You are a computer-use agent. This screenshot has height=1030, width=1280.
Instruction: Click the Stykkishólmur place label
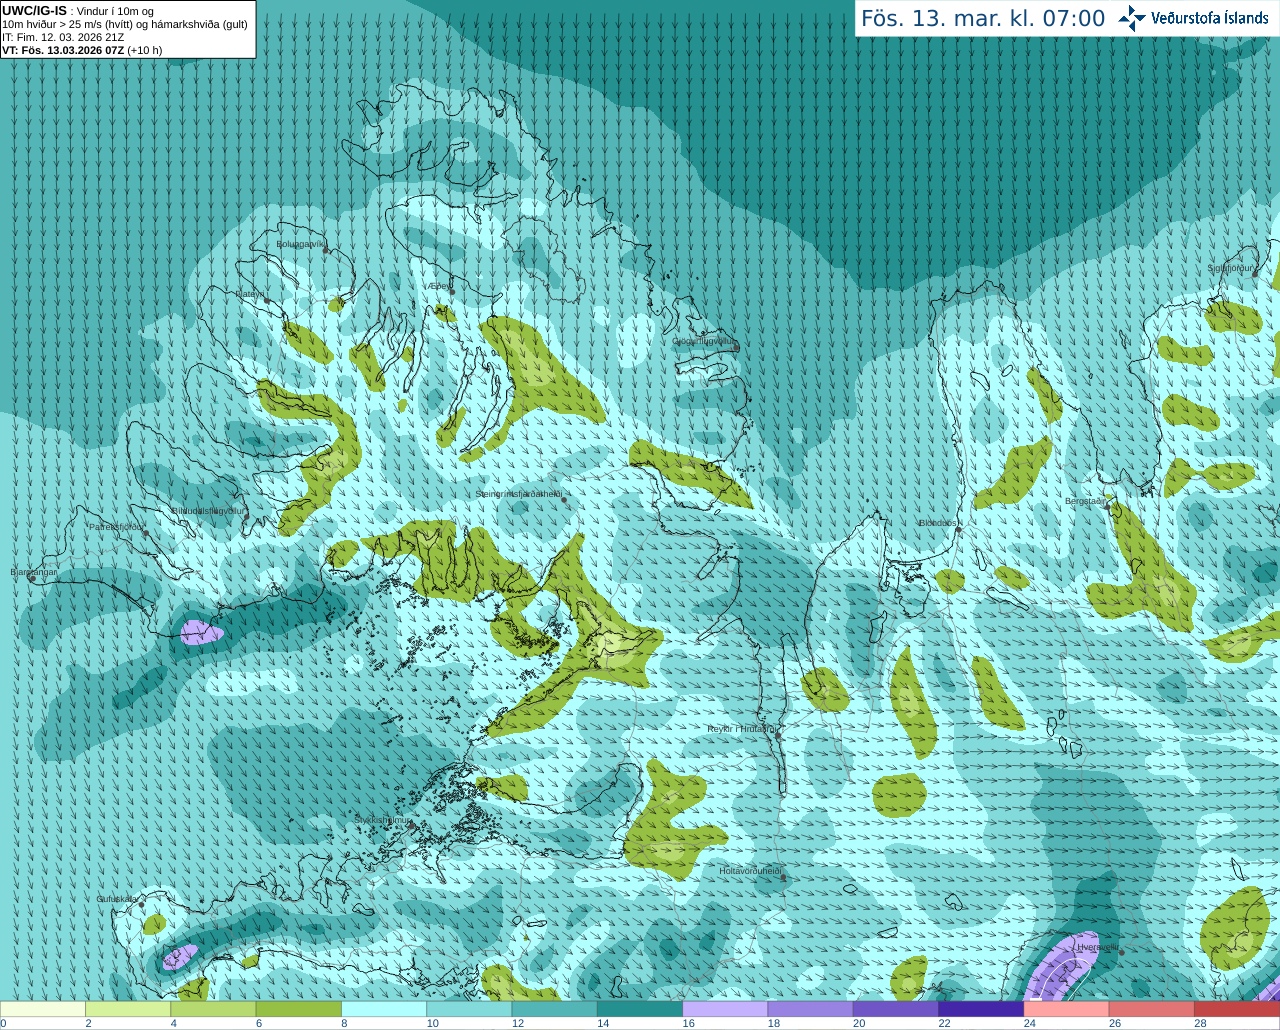[383, 820]
